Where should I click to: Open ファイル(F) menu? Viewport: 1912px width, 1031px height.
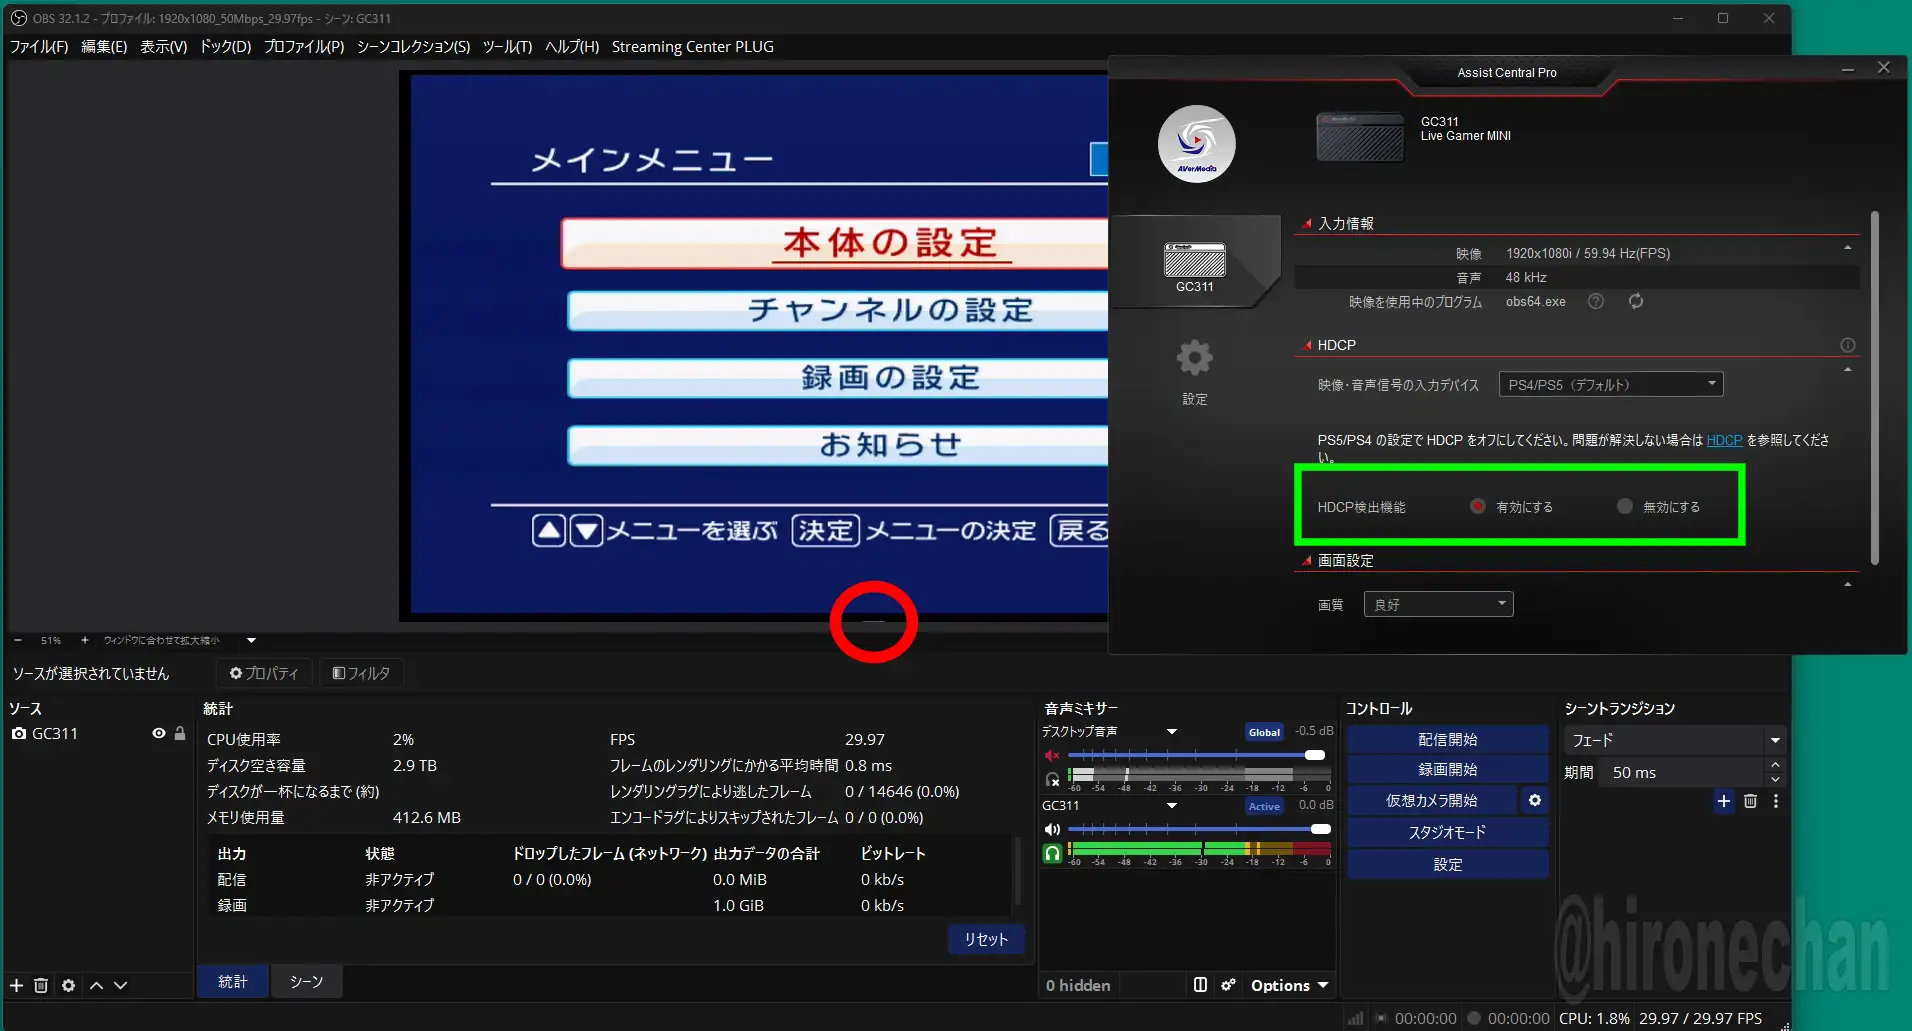coord(38,46)
